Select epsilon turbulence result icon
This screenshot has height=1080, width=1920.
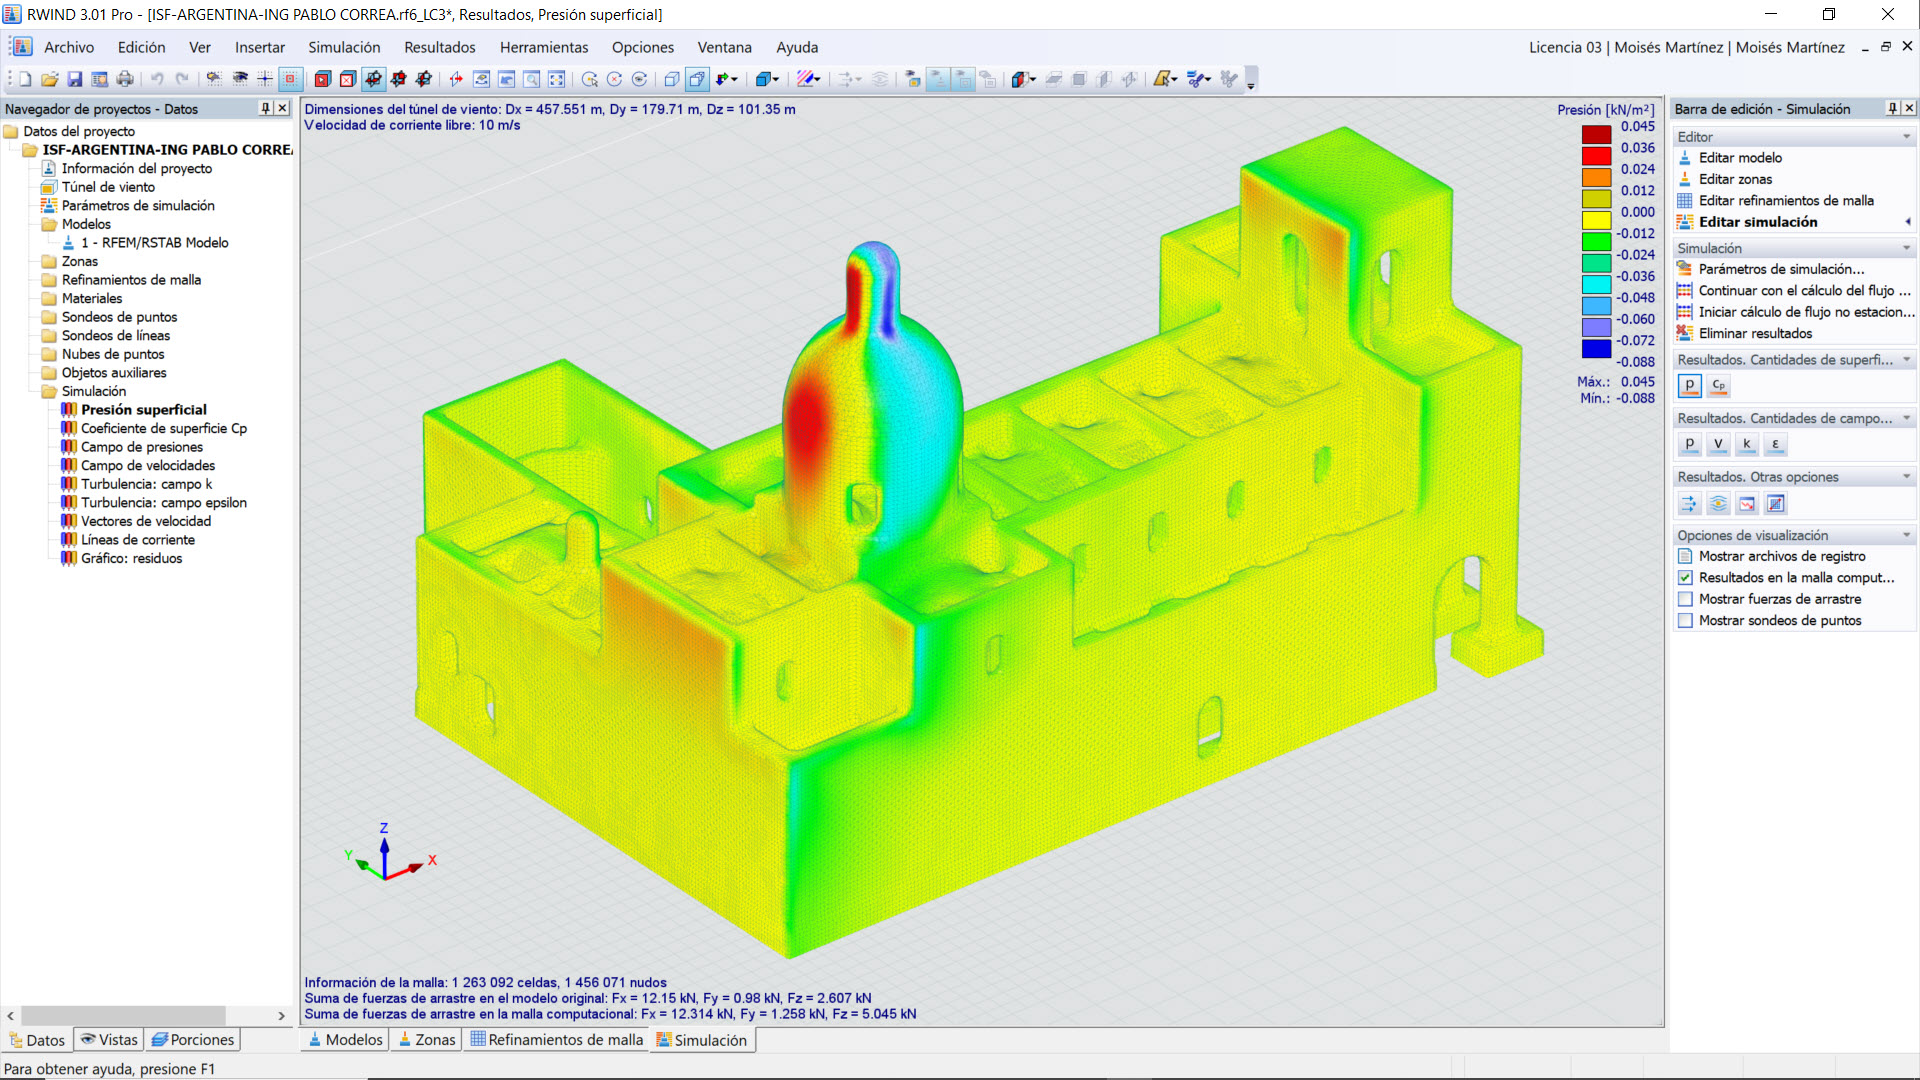click(1775, 444)
